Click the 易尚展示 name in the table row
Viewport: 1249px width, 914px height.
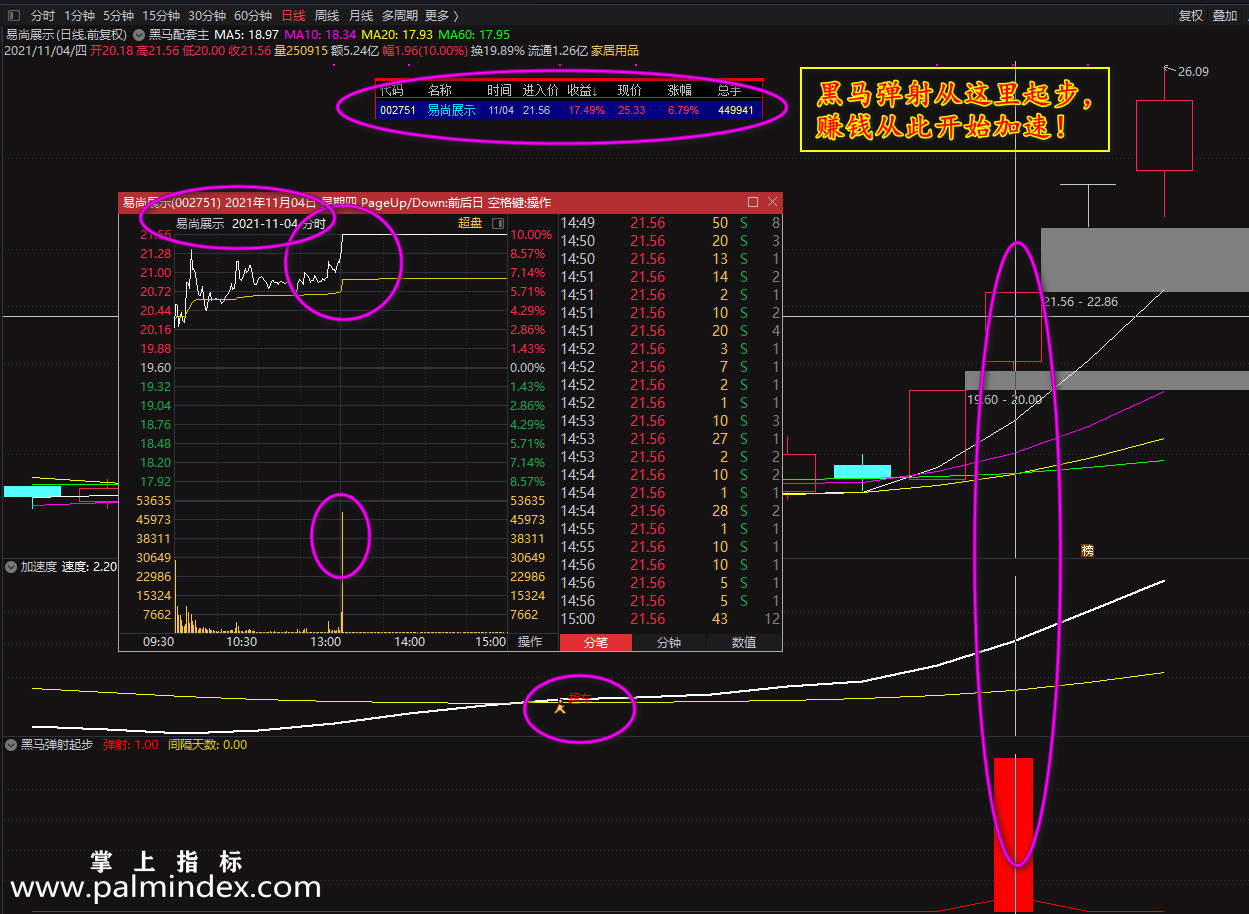[452, 110]
